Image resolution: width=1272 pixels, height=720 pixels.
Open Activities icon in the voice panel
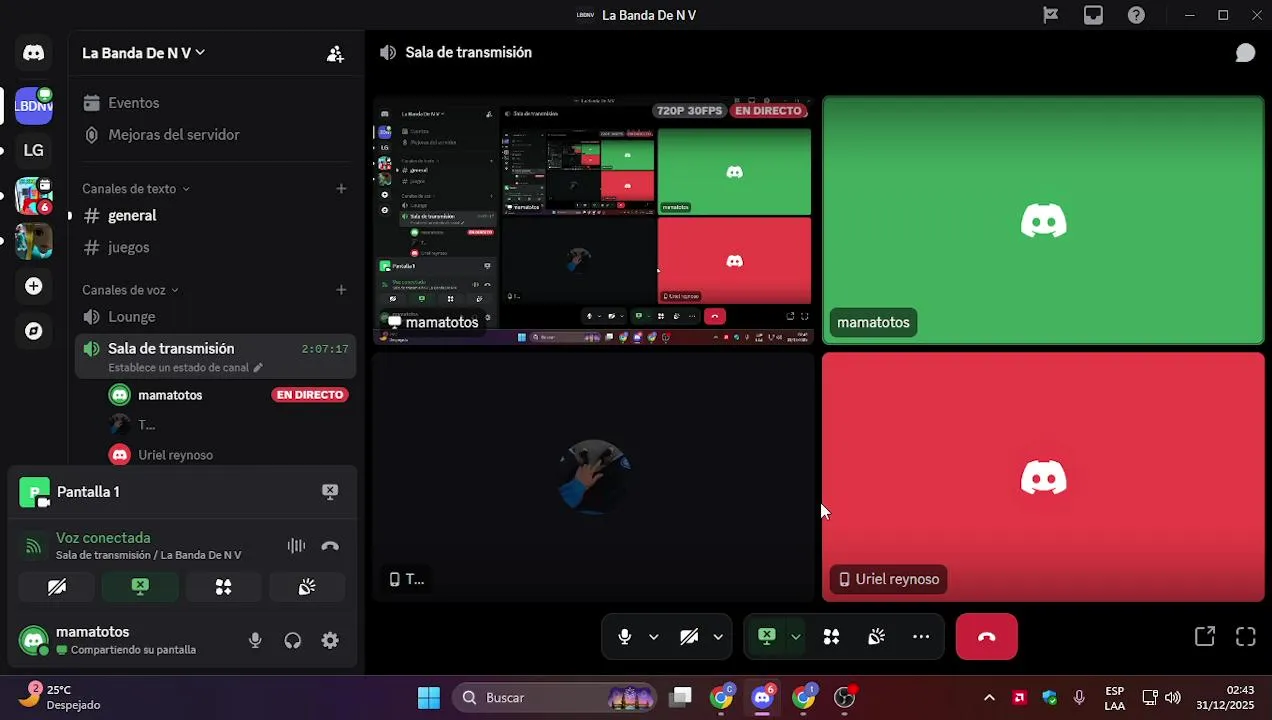point(223,587)
